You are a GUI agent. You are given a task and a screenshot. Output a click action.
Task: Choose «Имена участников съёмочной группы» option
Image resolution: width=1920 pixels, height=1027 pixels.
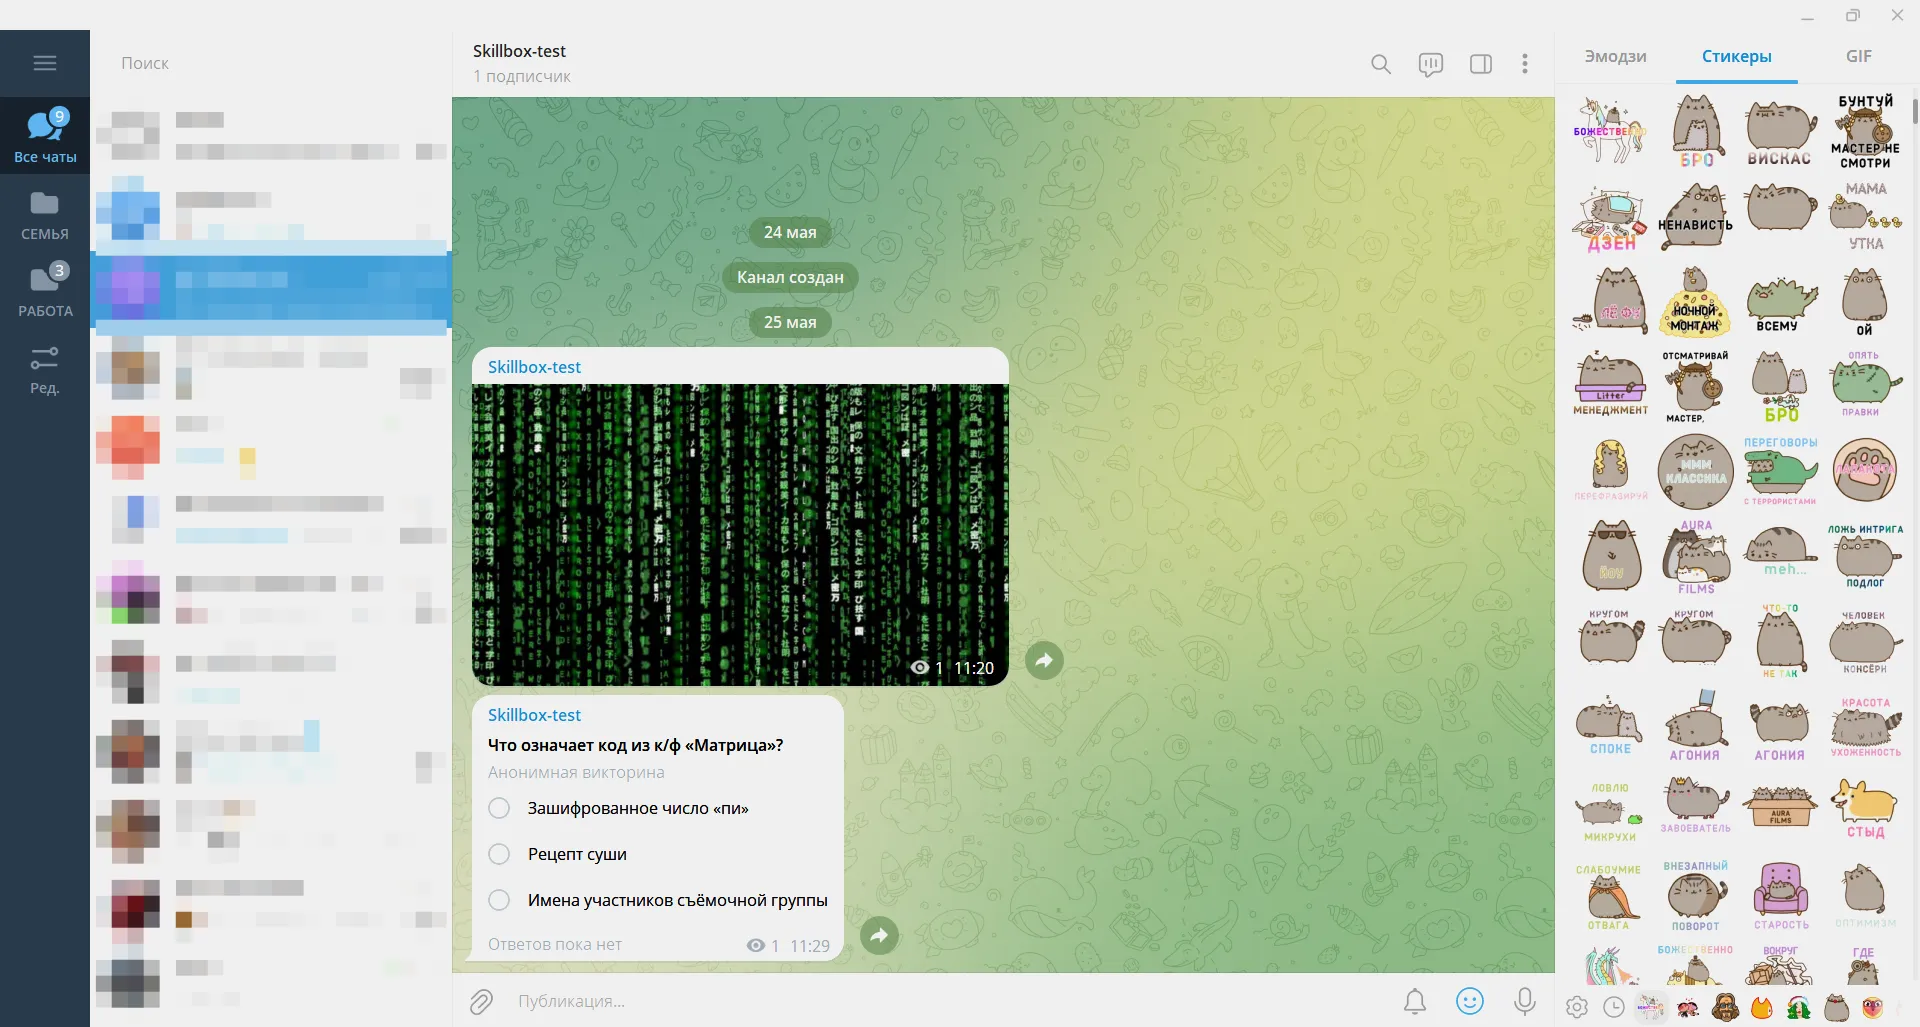pyautogui.click(x=658, y=900)
